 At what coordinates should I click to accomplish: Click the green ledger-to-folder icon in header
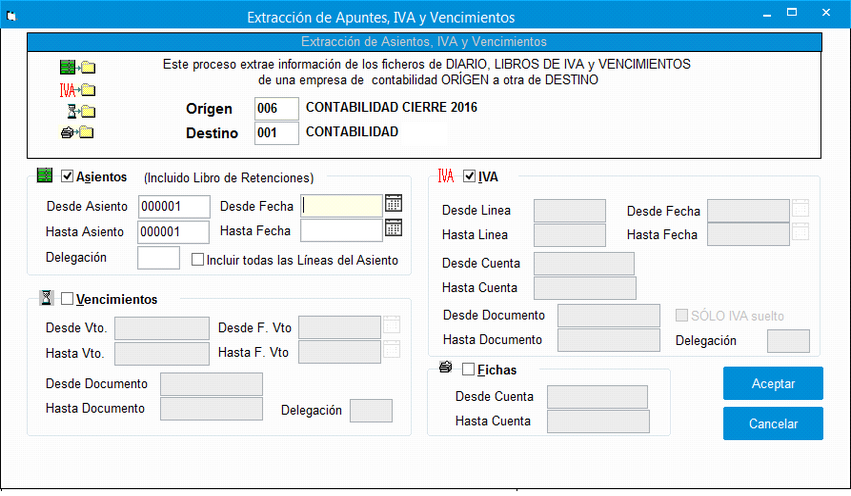(x=78, y=67)
